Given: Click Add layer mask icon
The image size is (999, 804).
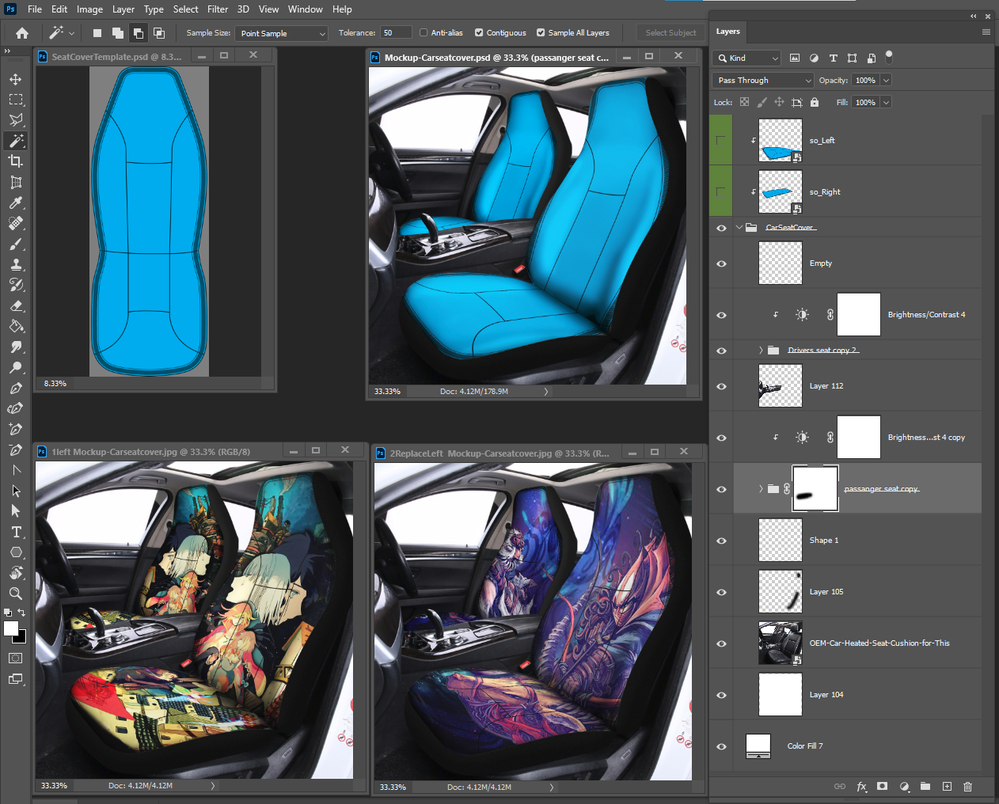Looking at the screenshot, I should pos(882,787).
